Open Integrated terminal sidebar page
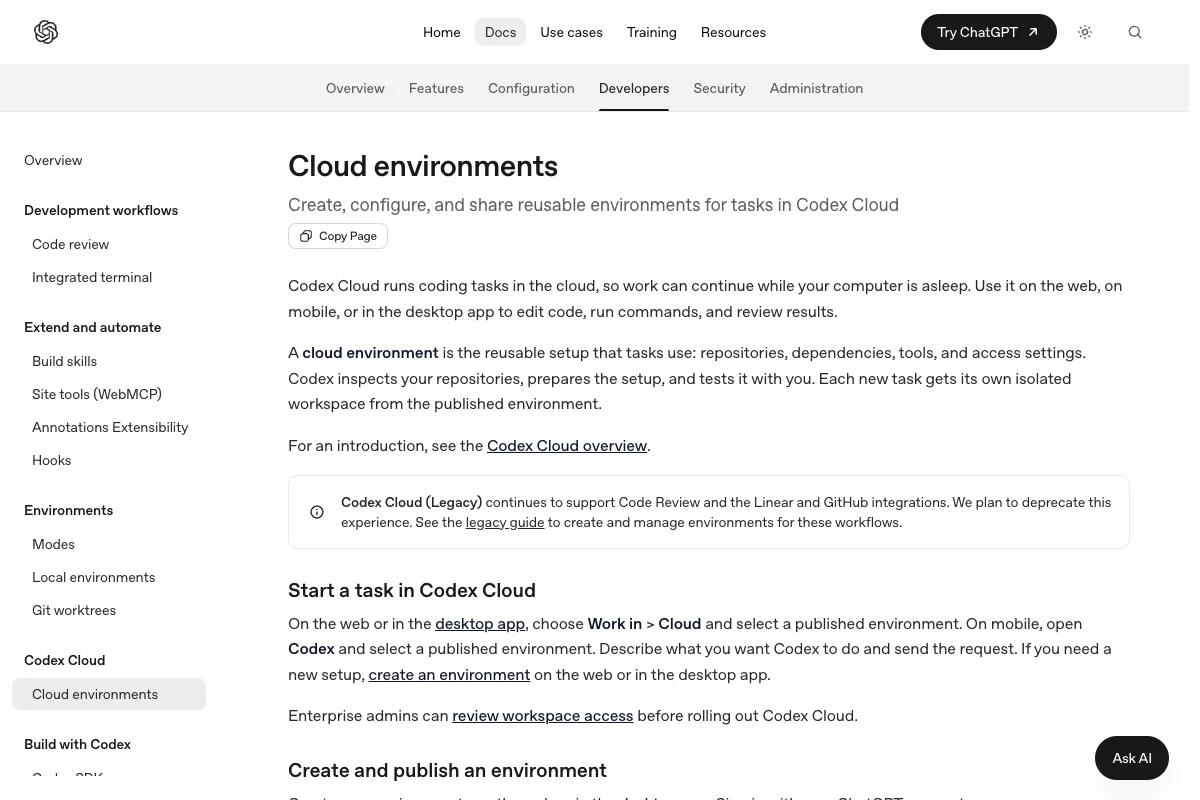Screen dimensions: 1200x800 (x=92, y=277)
